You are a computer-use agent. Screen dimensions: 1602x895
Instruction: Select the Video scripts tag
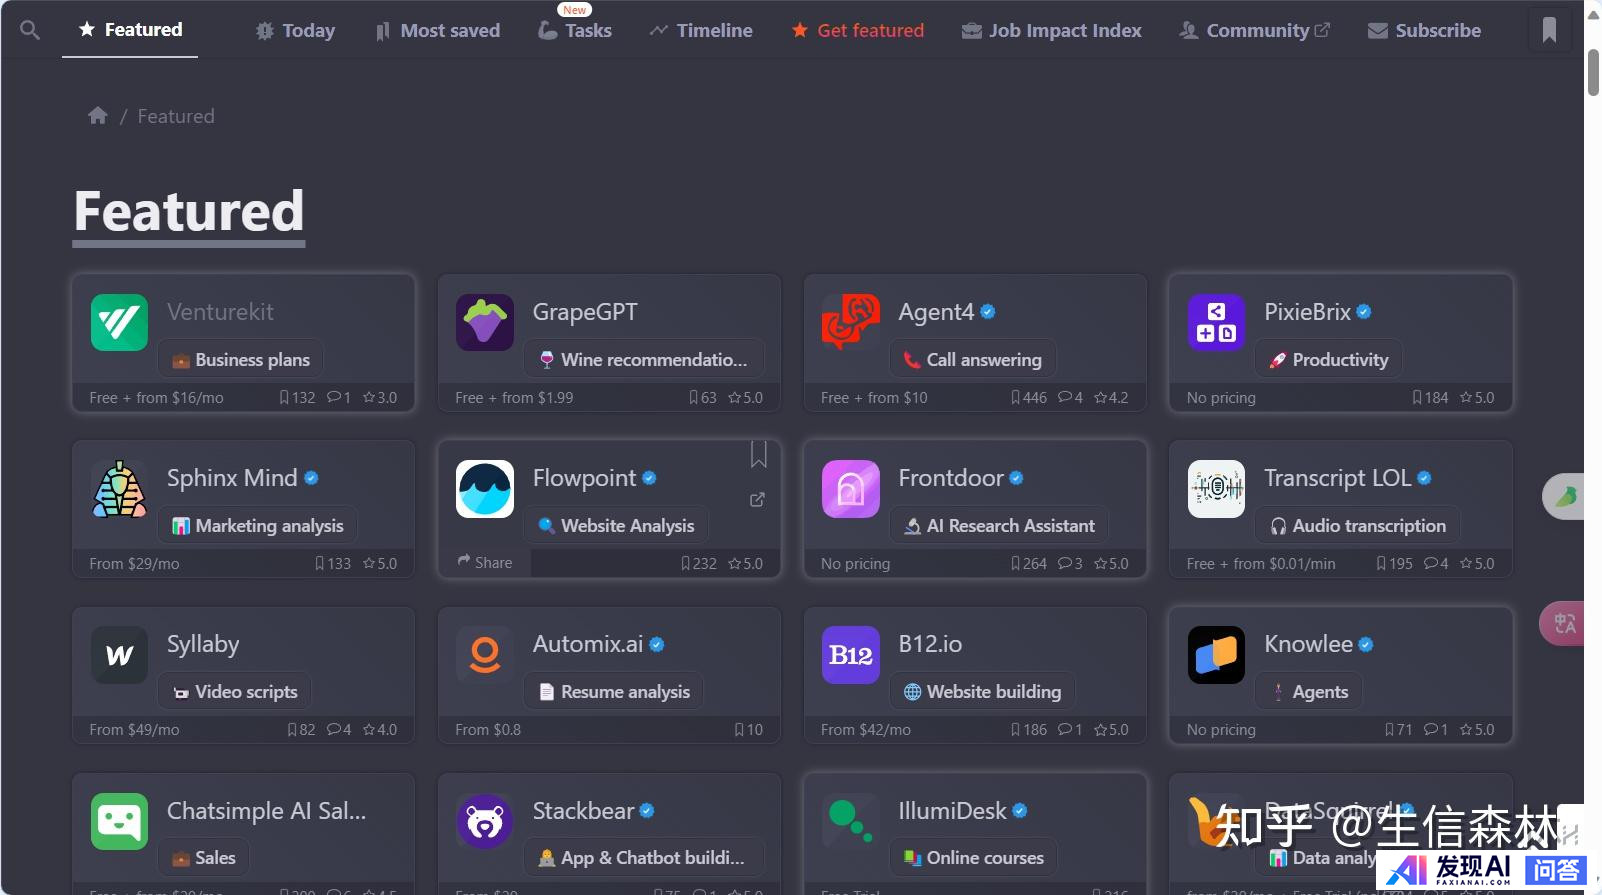pos(235,691)
